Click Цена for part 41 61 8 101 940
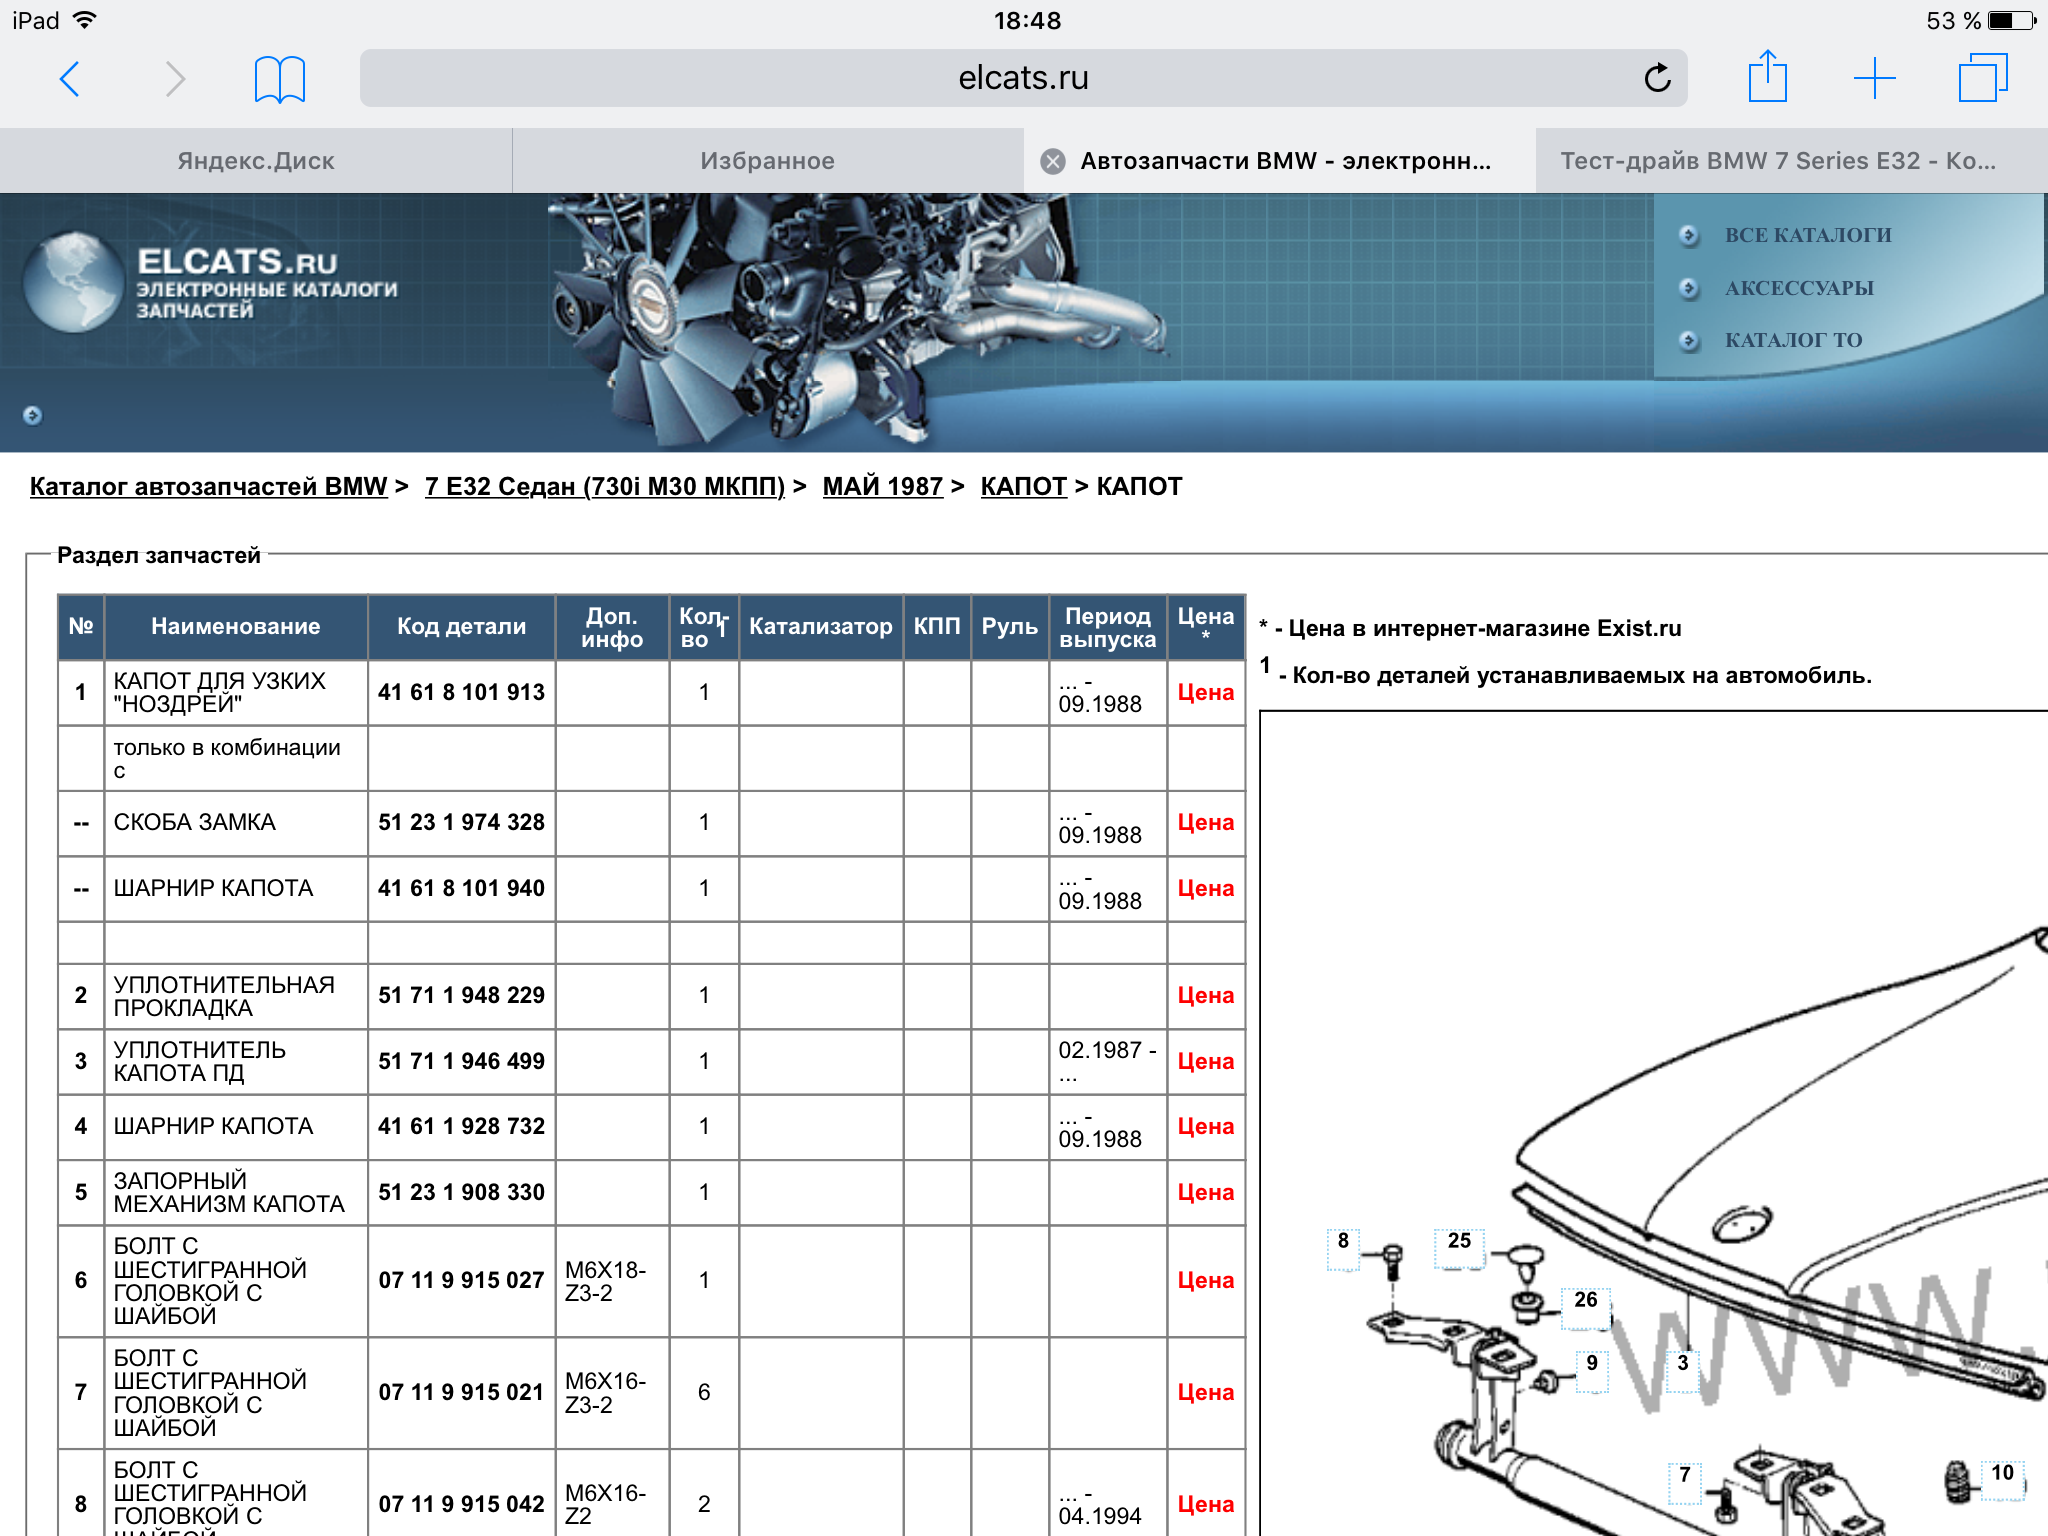The image size is (2048, 1536). (1205, 888)
